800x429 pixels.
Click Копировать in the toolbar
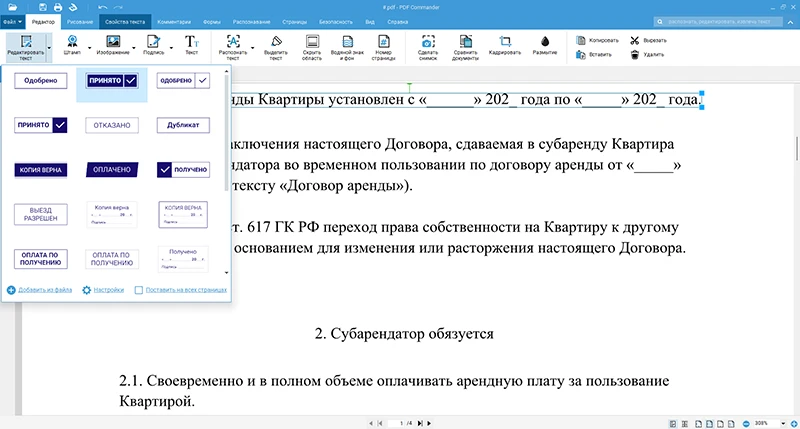tap(597, 40)
